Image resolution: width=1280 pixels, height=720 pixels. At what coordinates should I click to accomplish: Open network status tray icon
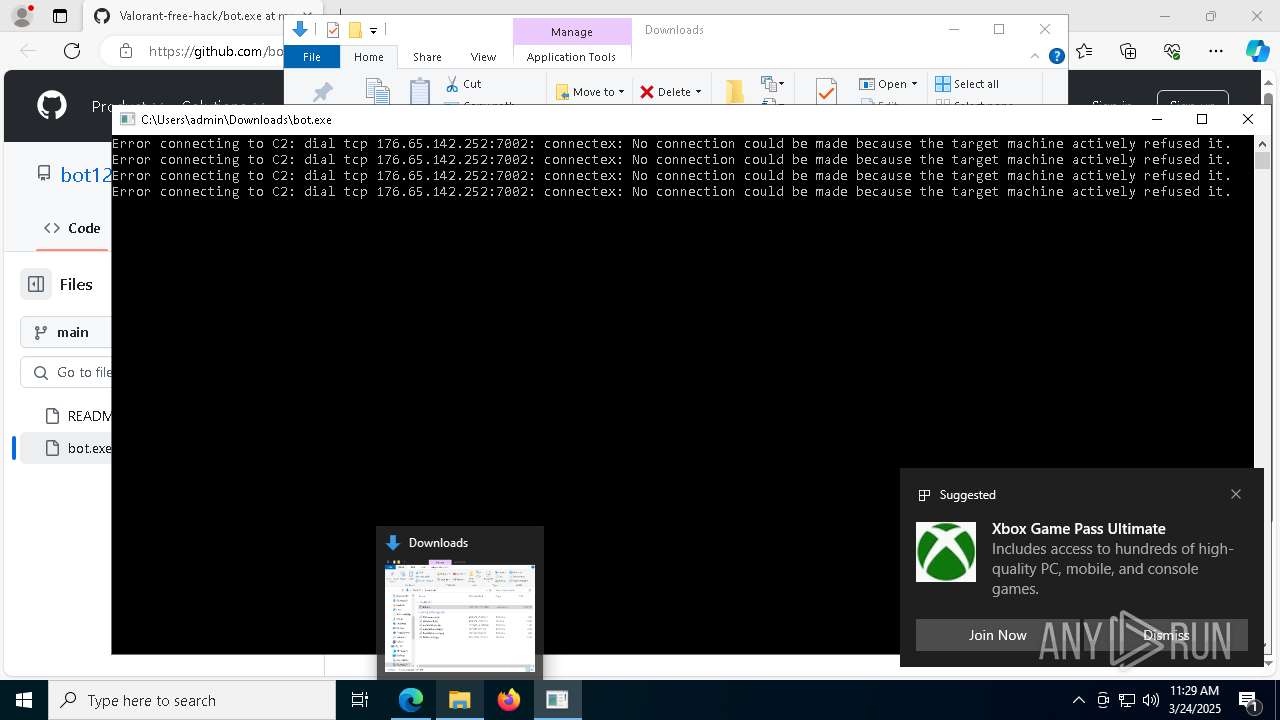coord(1127,700)
